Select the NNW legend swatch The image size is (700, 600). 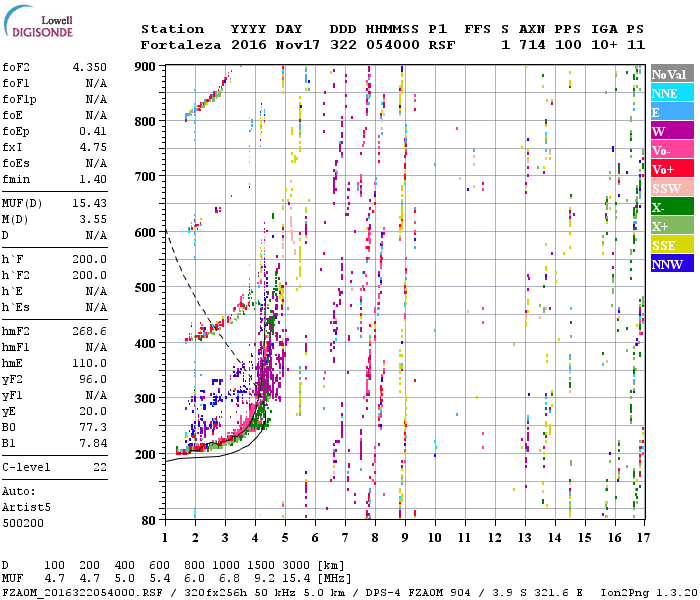coord(672,263)
